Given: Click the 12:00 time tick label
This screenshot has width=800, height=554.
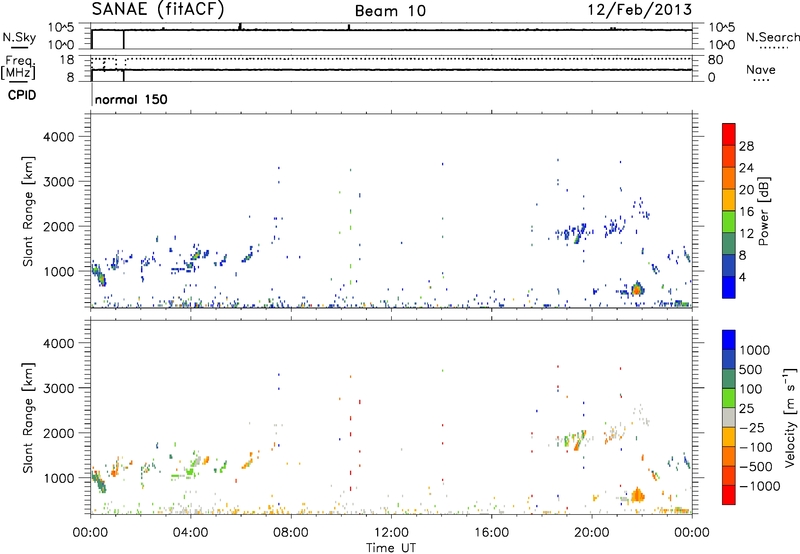Looking at the screenshot, I should click(391, 533).
